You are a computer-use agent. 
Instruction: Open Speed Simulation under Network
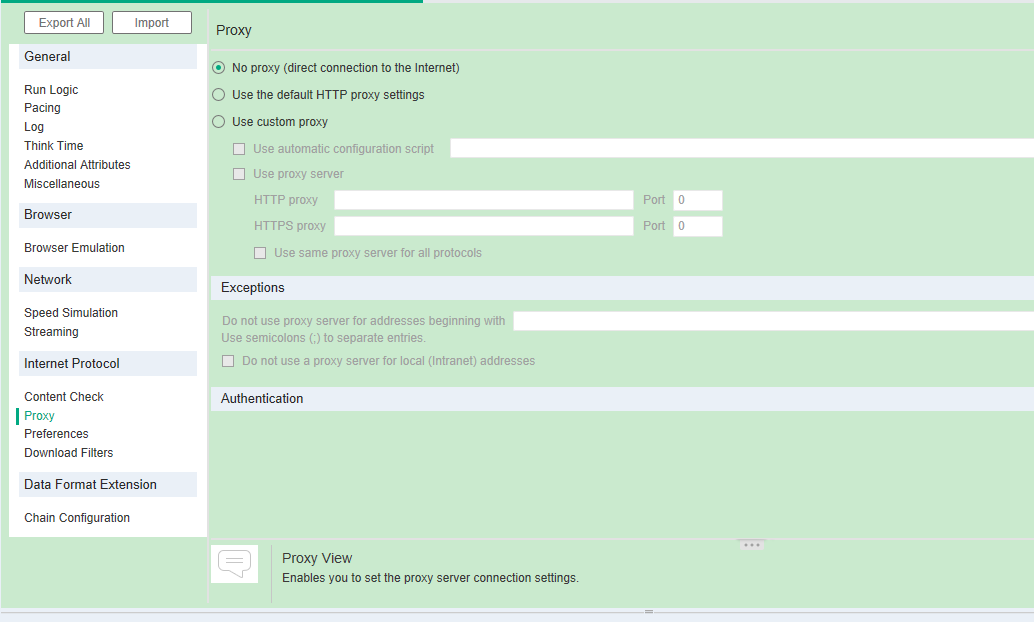(x=71, y=313)
